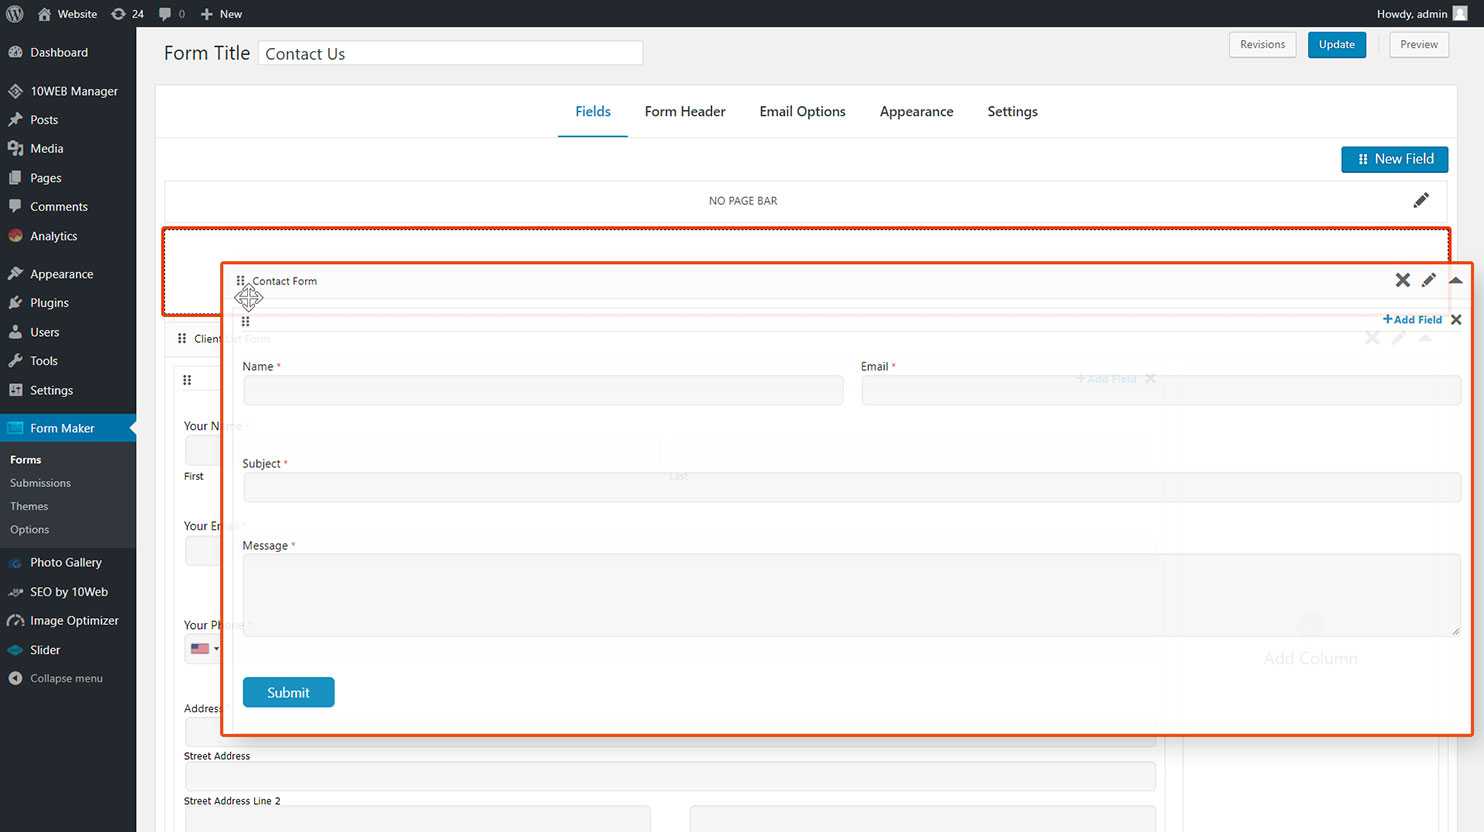This screenshot has width=1484, height=832.
Task: Switch to the Appearance tab
Action: (916, 112)
